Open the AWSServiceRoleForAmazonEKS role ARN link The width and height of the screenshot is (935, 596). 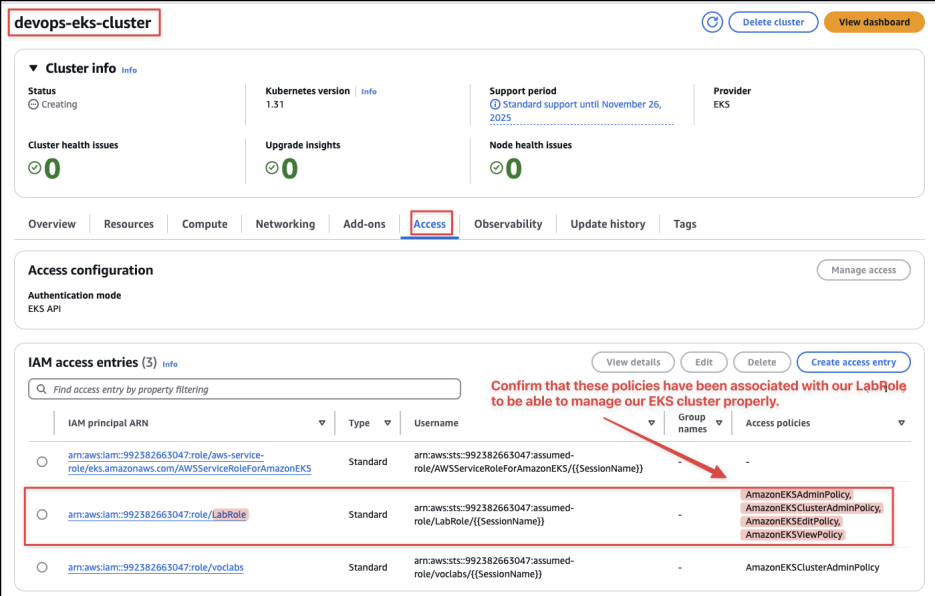point(190,462)
